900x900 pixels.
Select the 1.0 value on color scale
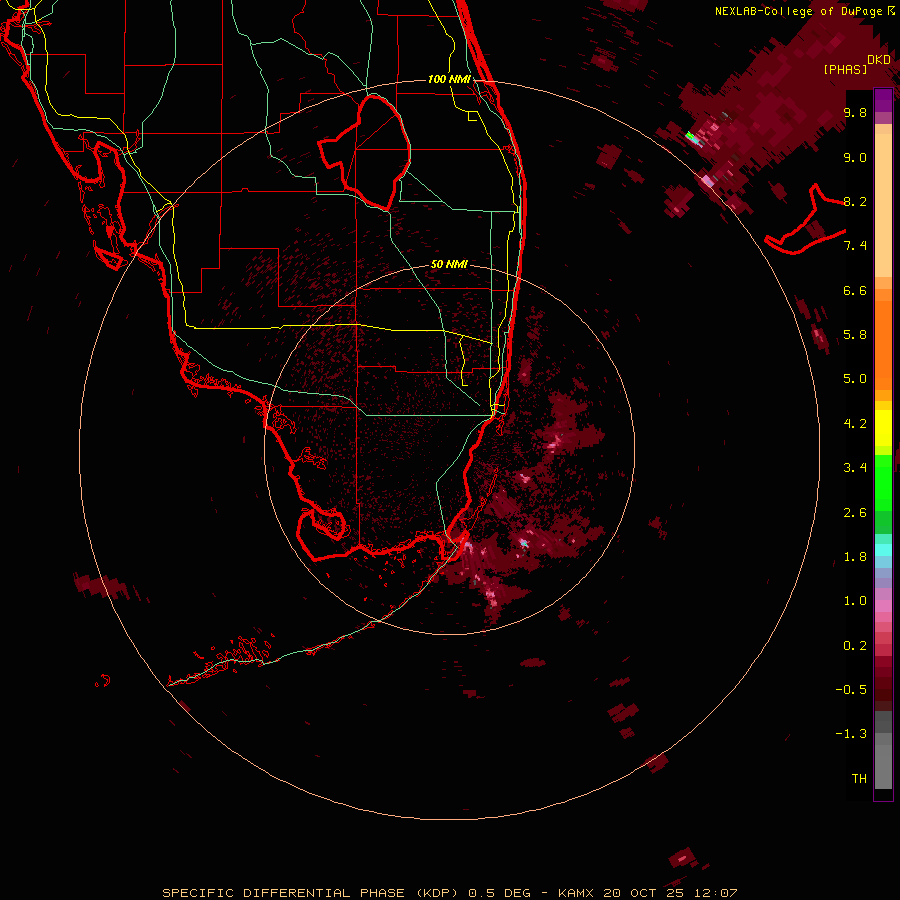tap(855, 601)
